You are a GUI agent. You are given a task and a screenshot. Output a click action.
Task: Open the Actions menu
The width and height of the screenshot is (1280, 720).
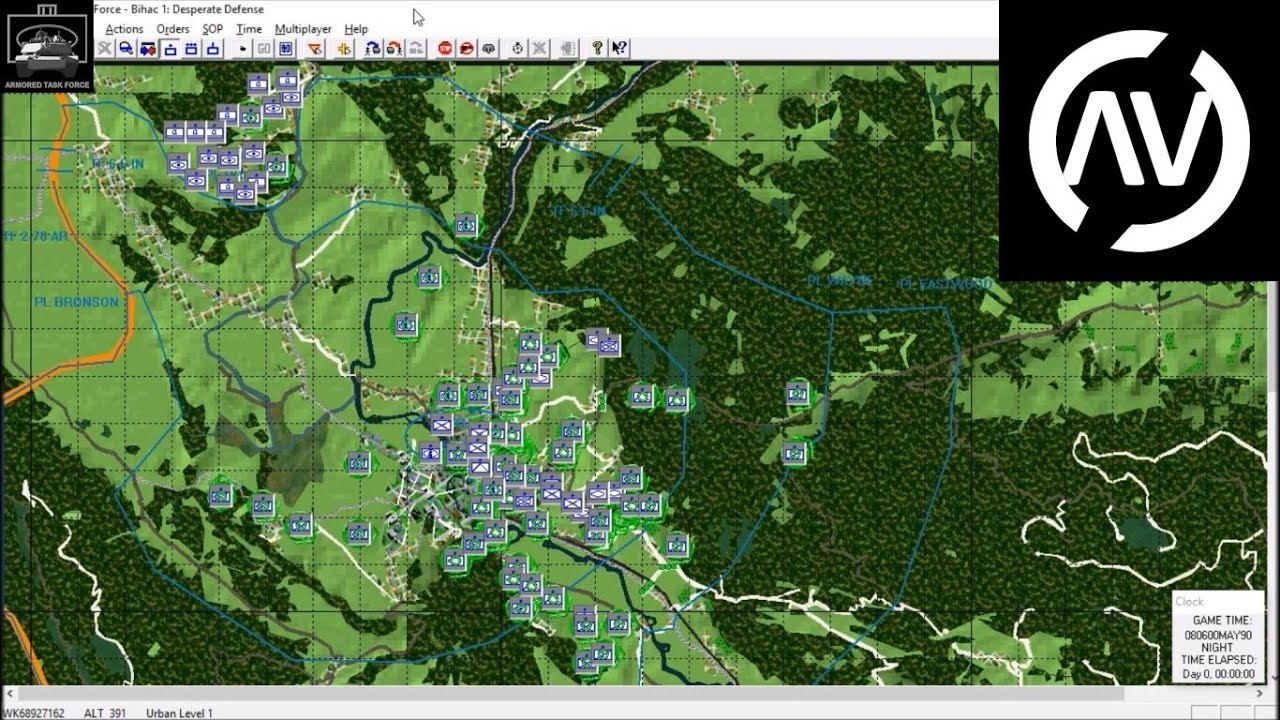tap(124, 29)
